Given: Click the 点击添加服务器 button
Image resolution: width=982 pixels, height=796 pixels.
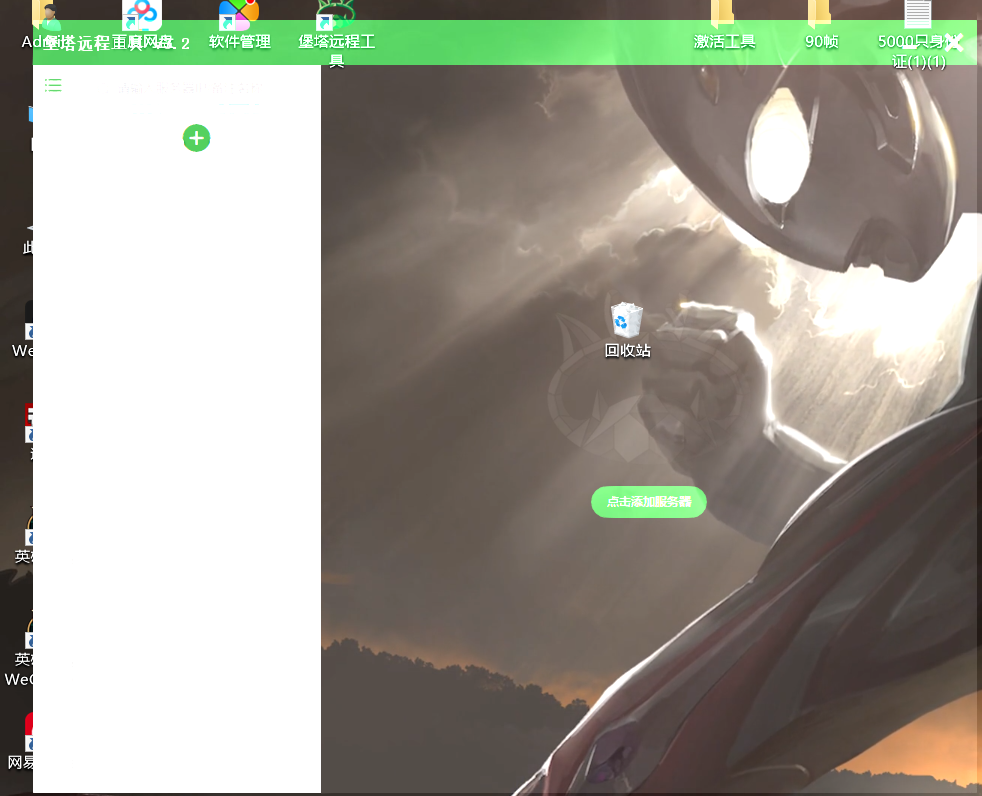Looking at the screenshot, I should coord(649,502).
